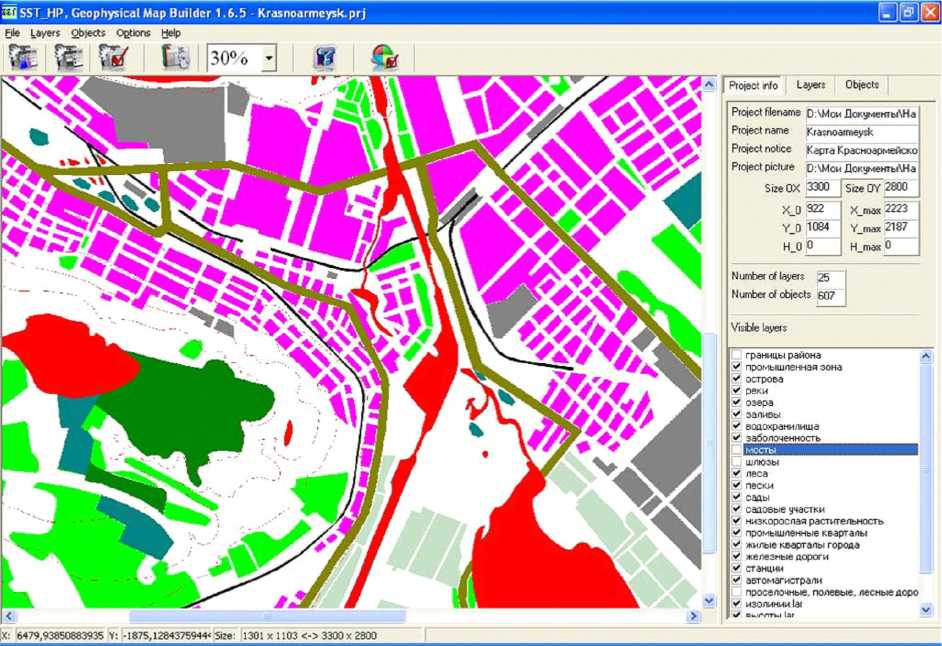Hide the железные дороги layer
Screen dimensions: 942x646
click(737, 556)
